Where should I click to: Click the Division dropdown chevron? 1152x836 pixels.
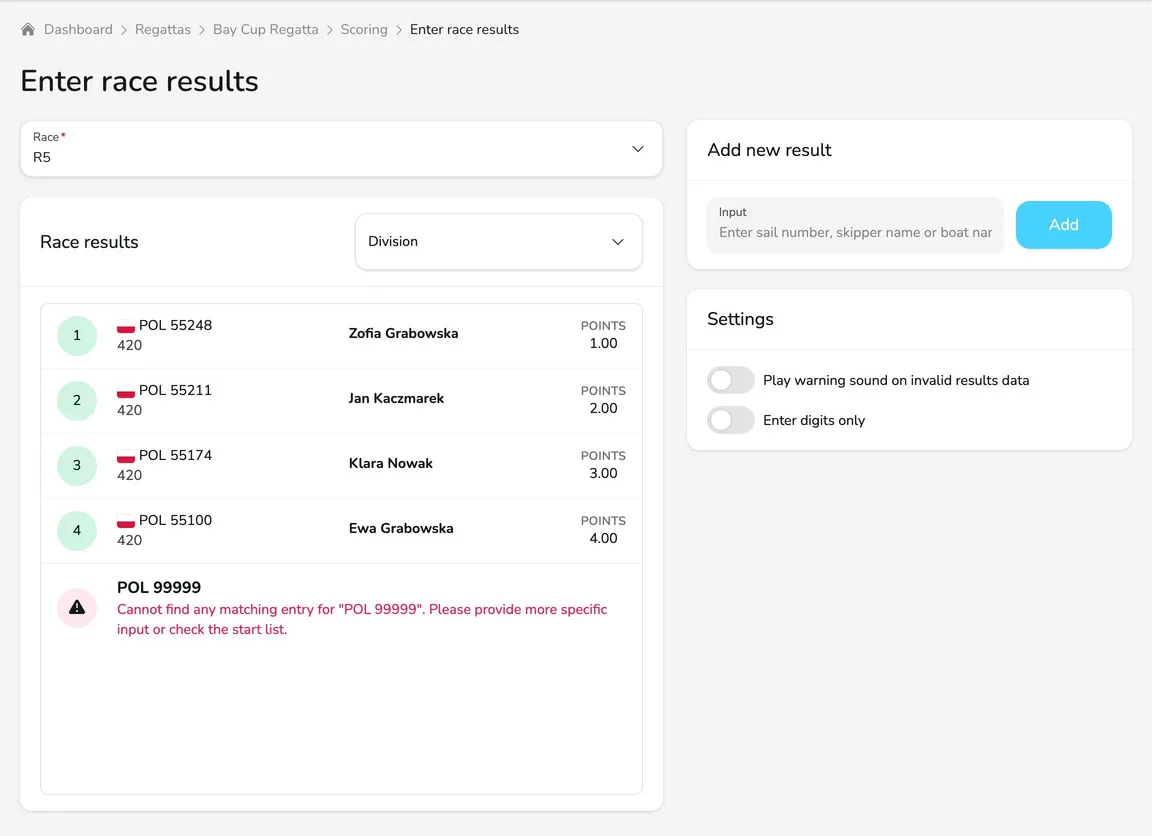618,242
